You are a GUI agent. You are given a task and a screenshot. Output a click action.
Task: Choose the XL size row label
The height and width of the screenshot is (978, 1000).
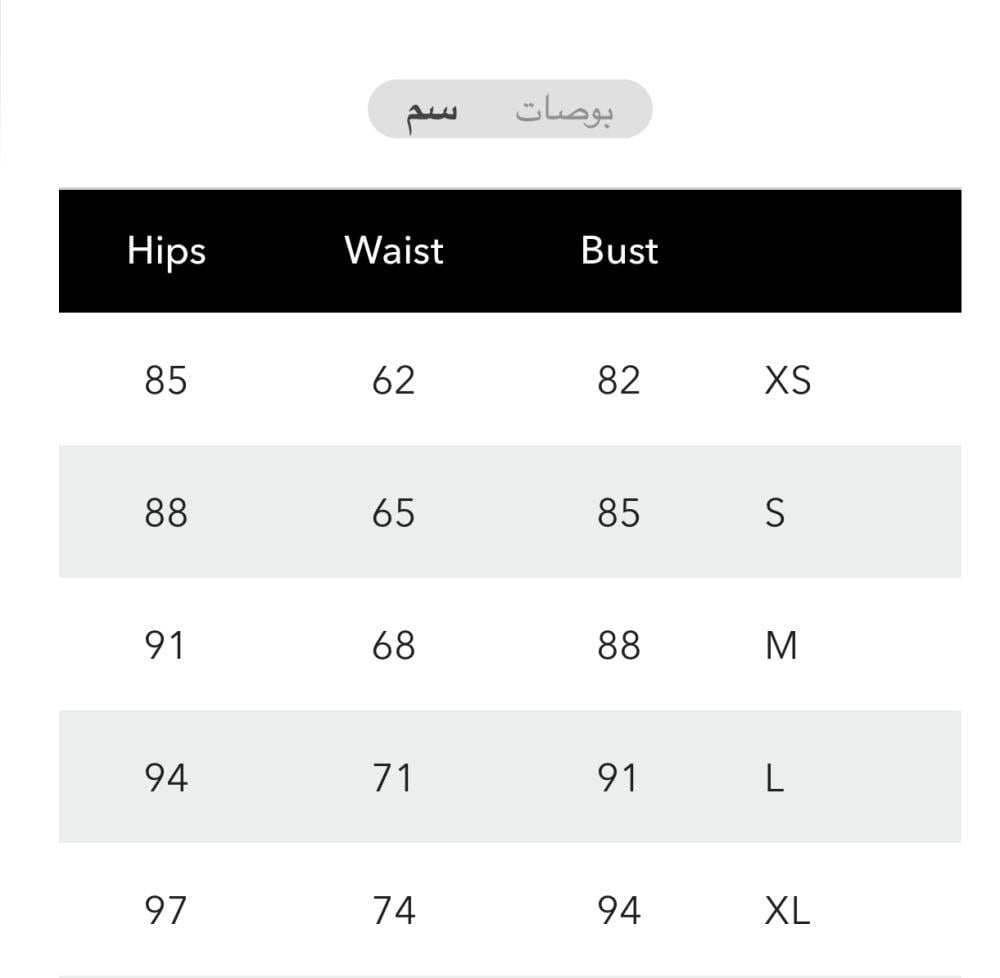pyautogui.click(x=788, y=910)
